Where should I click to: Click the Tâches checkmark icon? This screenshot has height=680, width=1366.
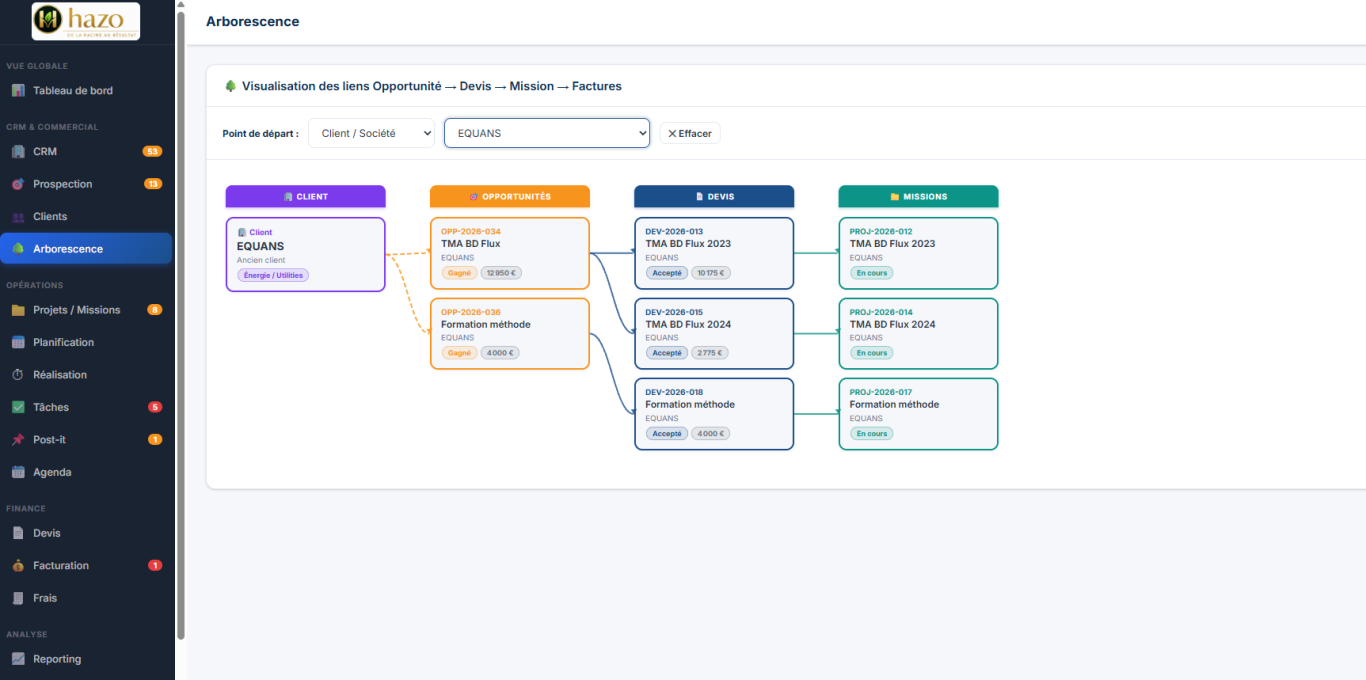(x=18, y=407)
